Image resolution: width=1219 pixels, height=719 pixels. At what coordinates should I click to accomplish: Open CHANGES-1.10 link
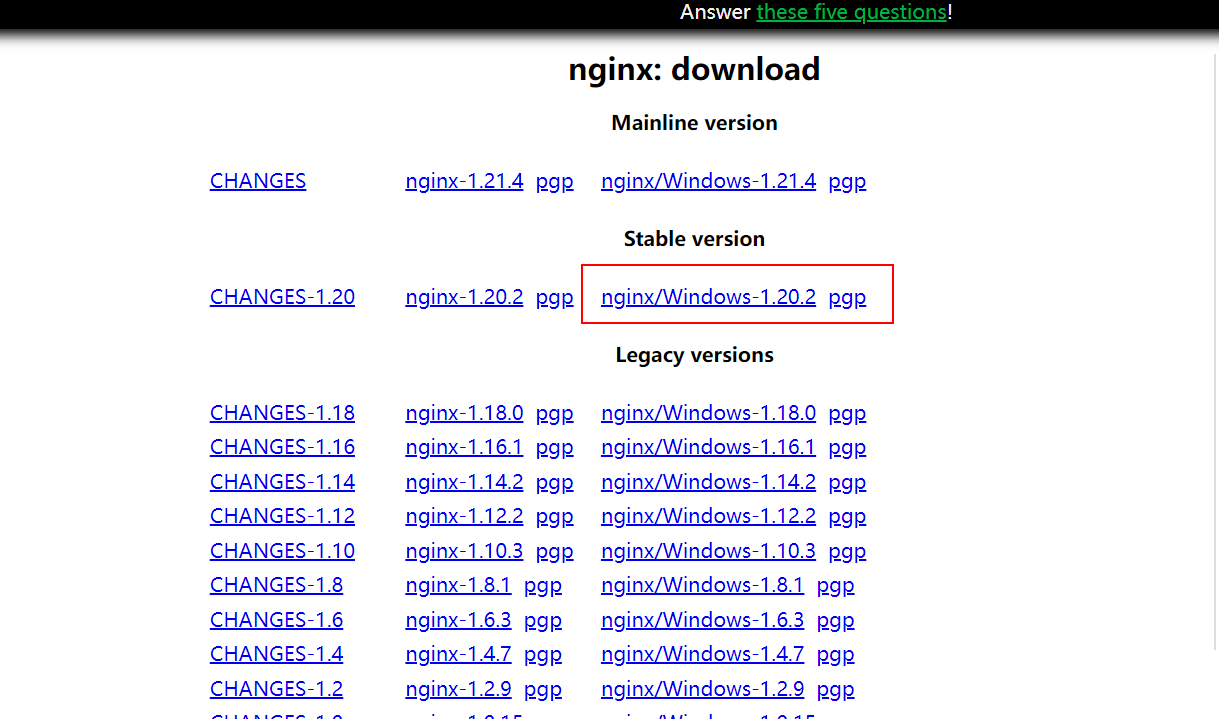tap(282, 551)
